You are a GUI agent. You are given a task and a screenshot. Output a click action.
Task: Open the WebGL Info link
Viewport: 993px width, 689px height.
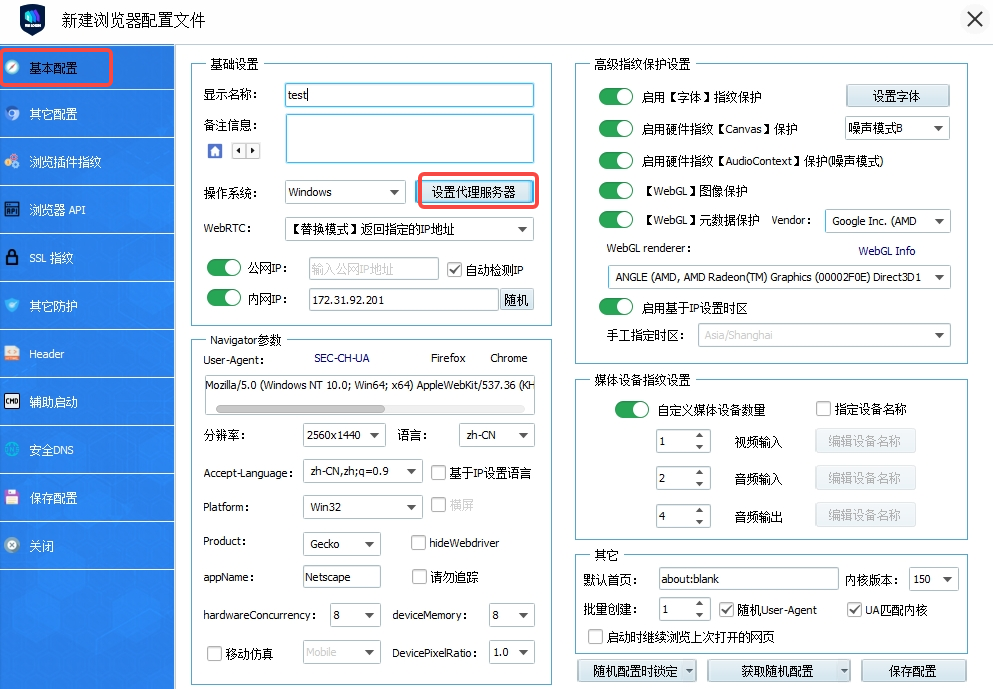point(887,251)
